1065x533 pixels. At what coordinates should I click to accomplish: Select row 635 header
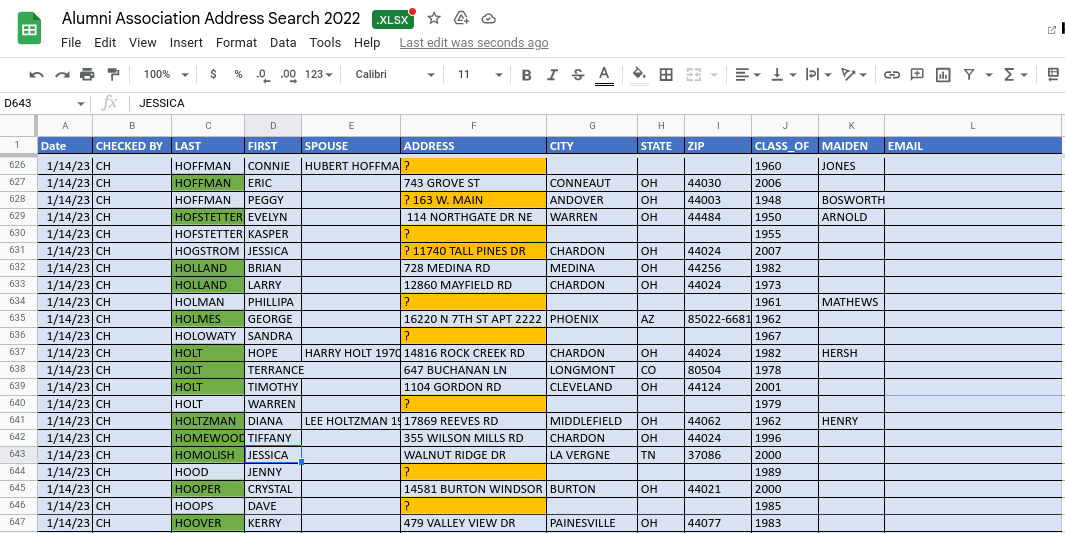coord(18,318)
